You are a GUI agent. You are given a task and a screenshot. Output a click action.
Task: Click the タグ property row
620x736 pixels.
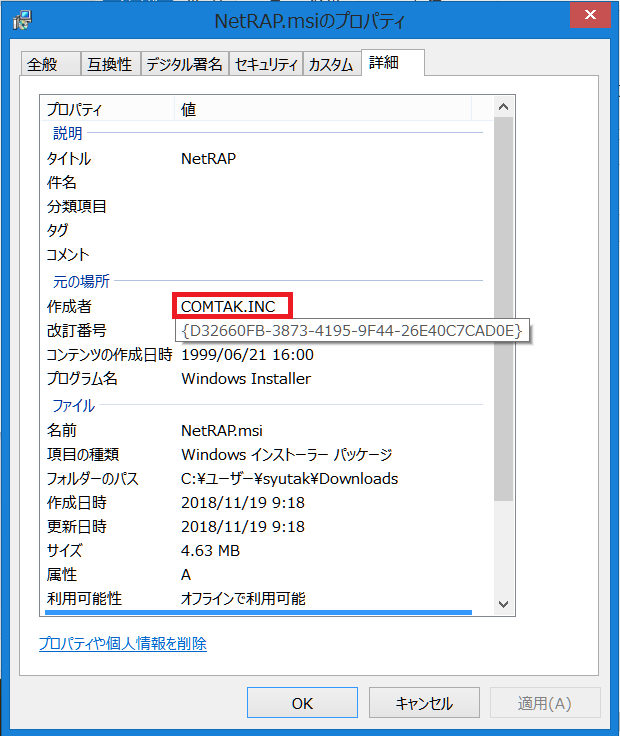[x=267, y=230]
